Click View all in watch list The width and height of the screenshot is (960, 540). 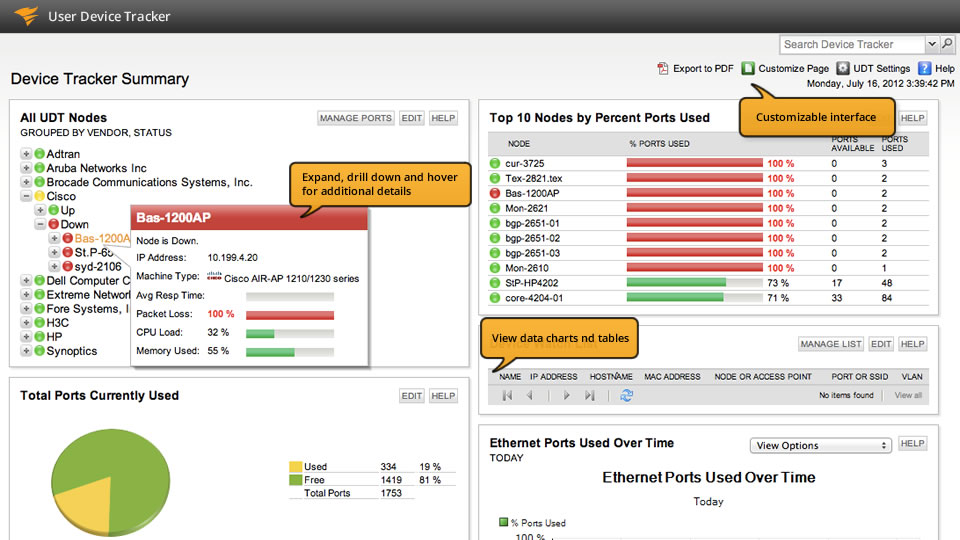908,396
